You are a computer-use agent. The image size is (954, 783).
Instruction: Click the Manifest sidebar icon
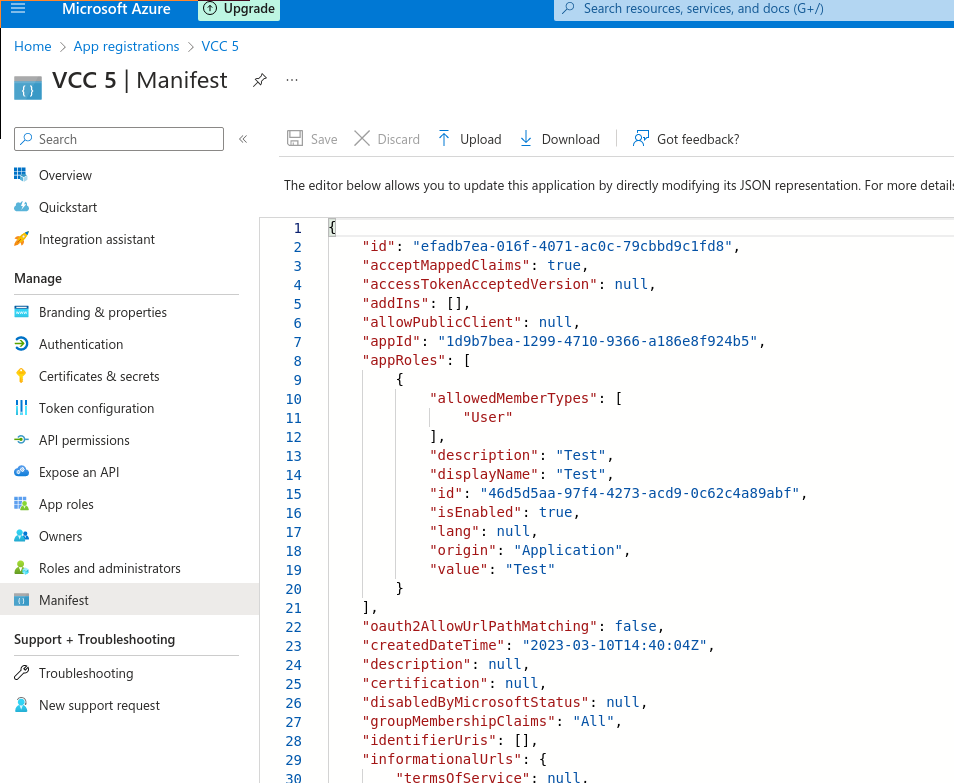click(x=21, y=600)
